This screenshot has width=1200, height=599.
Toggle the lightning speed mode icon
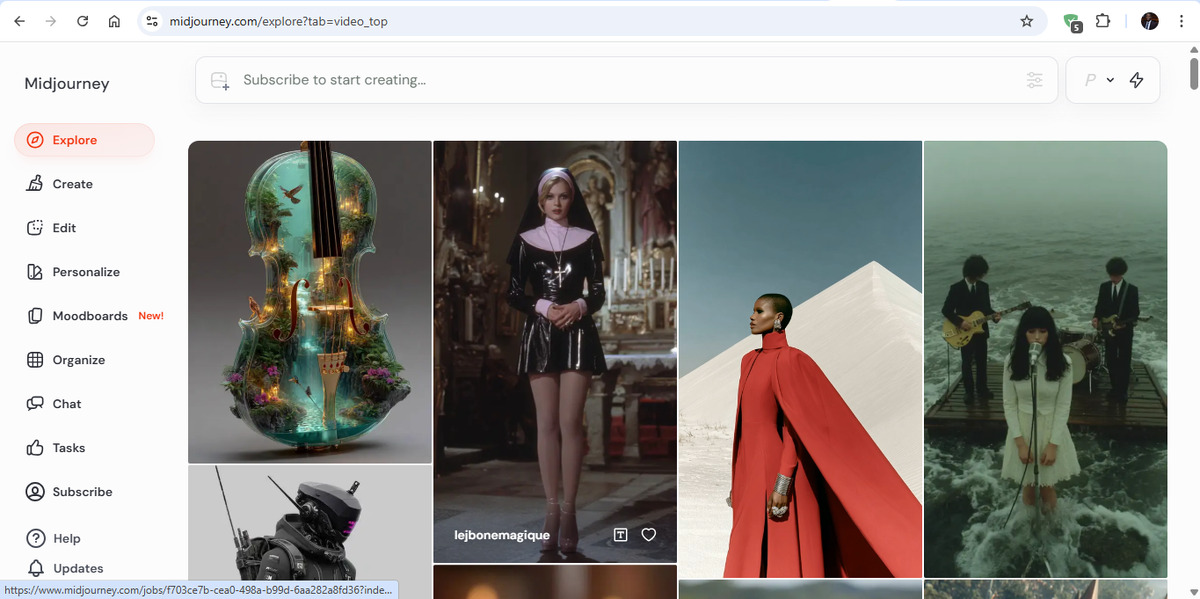tap(1136, 80)
